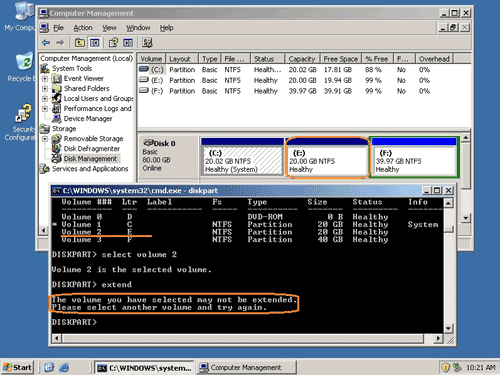Click the Computer Management title bar icon
The width and height of the screenshot is (500, 375).
43,13
